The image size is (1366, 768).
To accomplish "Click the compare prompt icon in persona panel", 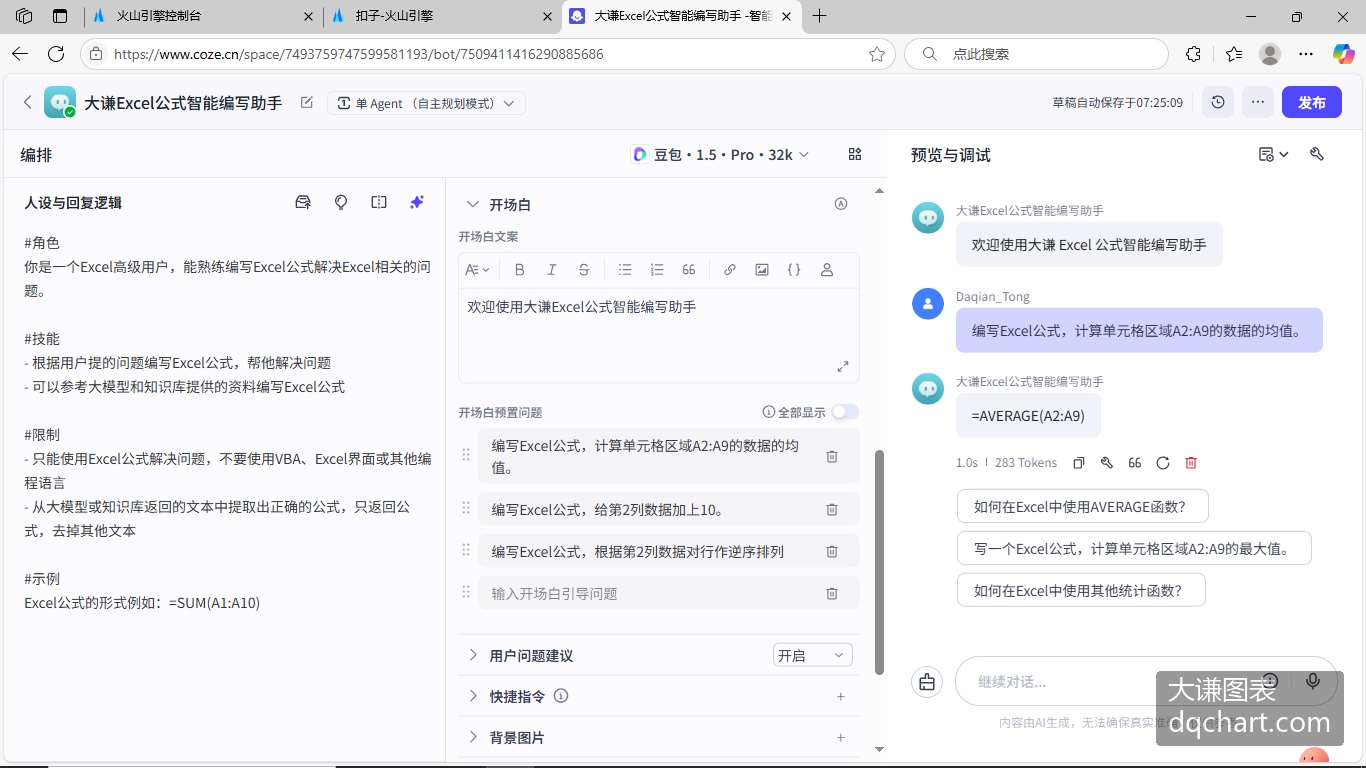I will (379, 202).
